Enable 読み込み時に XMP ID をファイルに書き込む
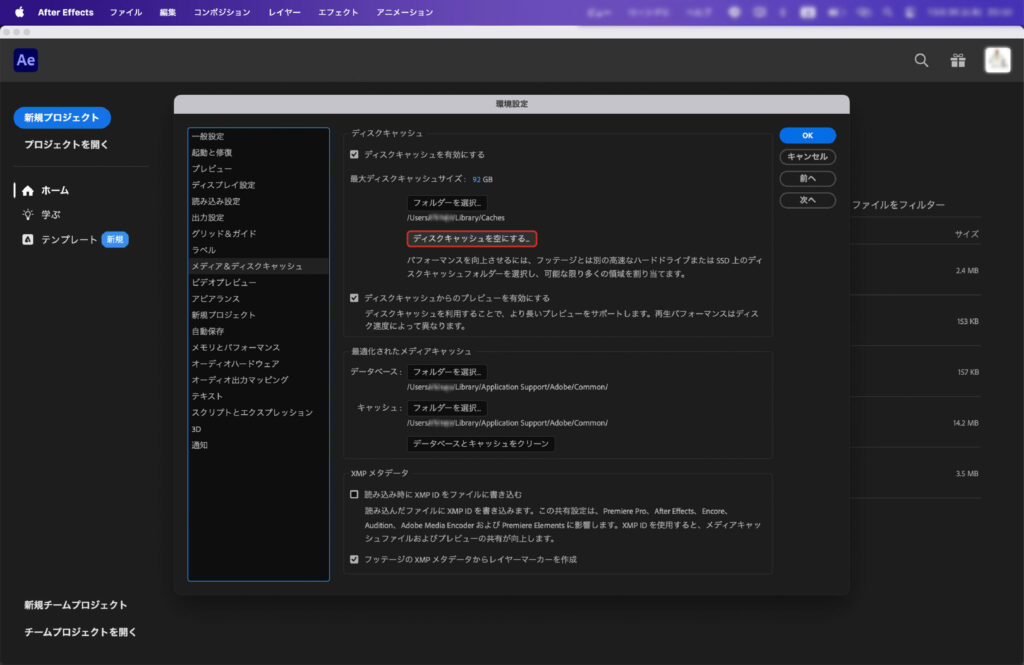The height and width of the screenshot is (665, 1024). click(x=354, y=495)
